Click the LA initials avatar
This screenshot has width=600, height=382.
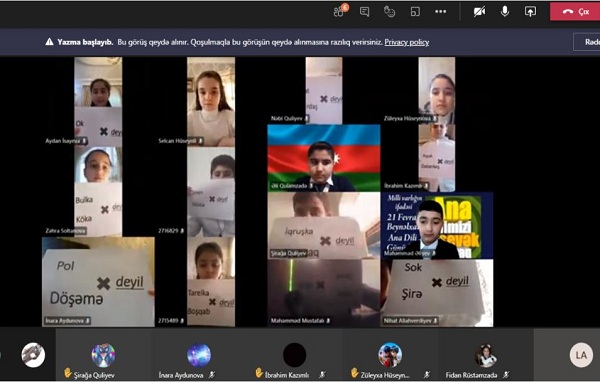[581, 355]
